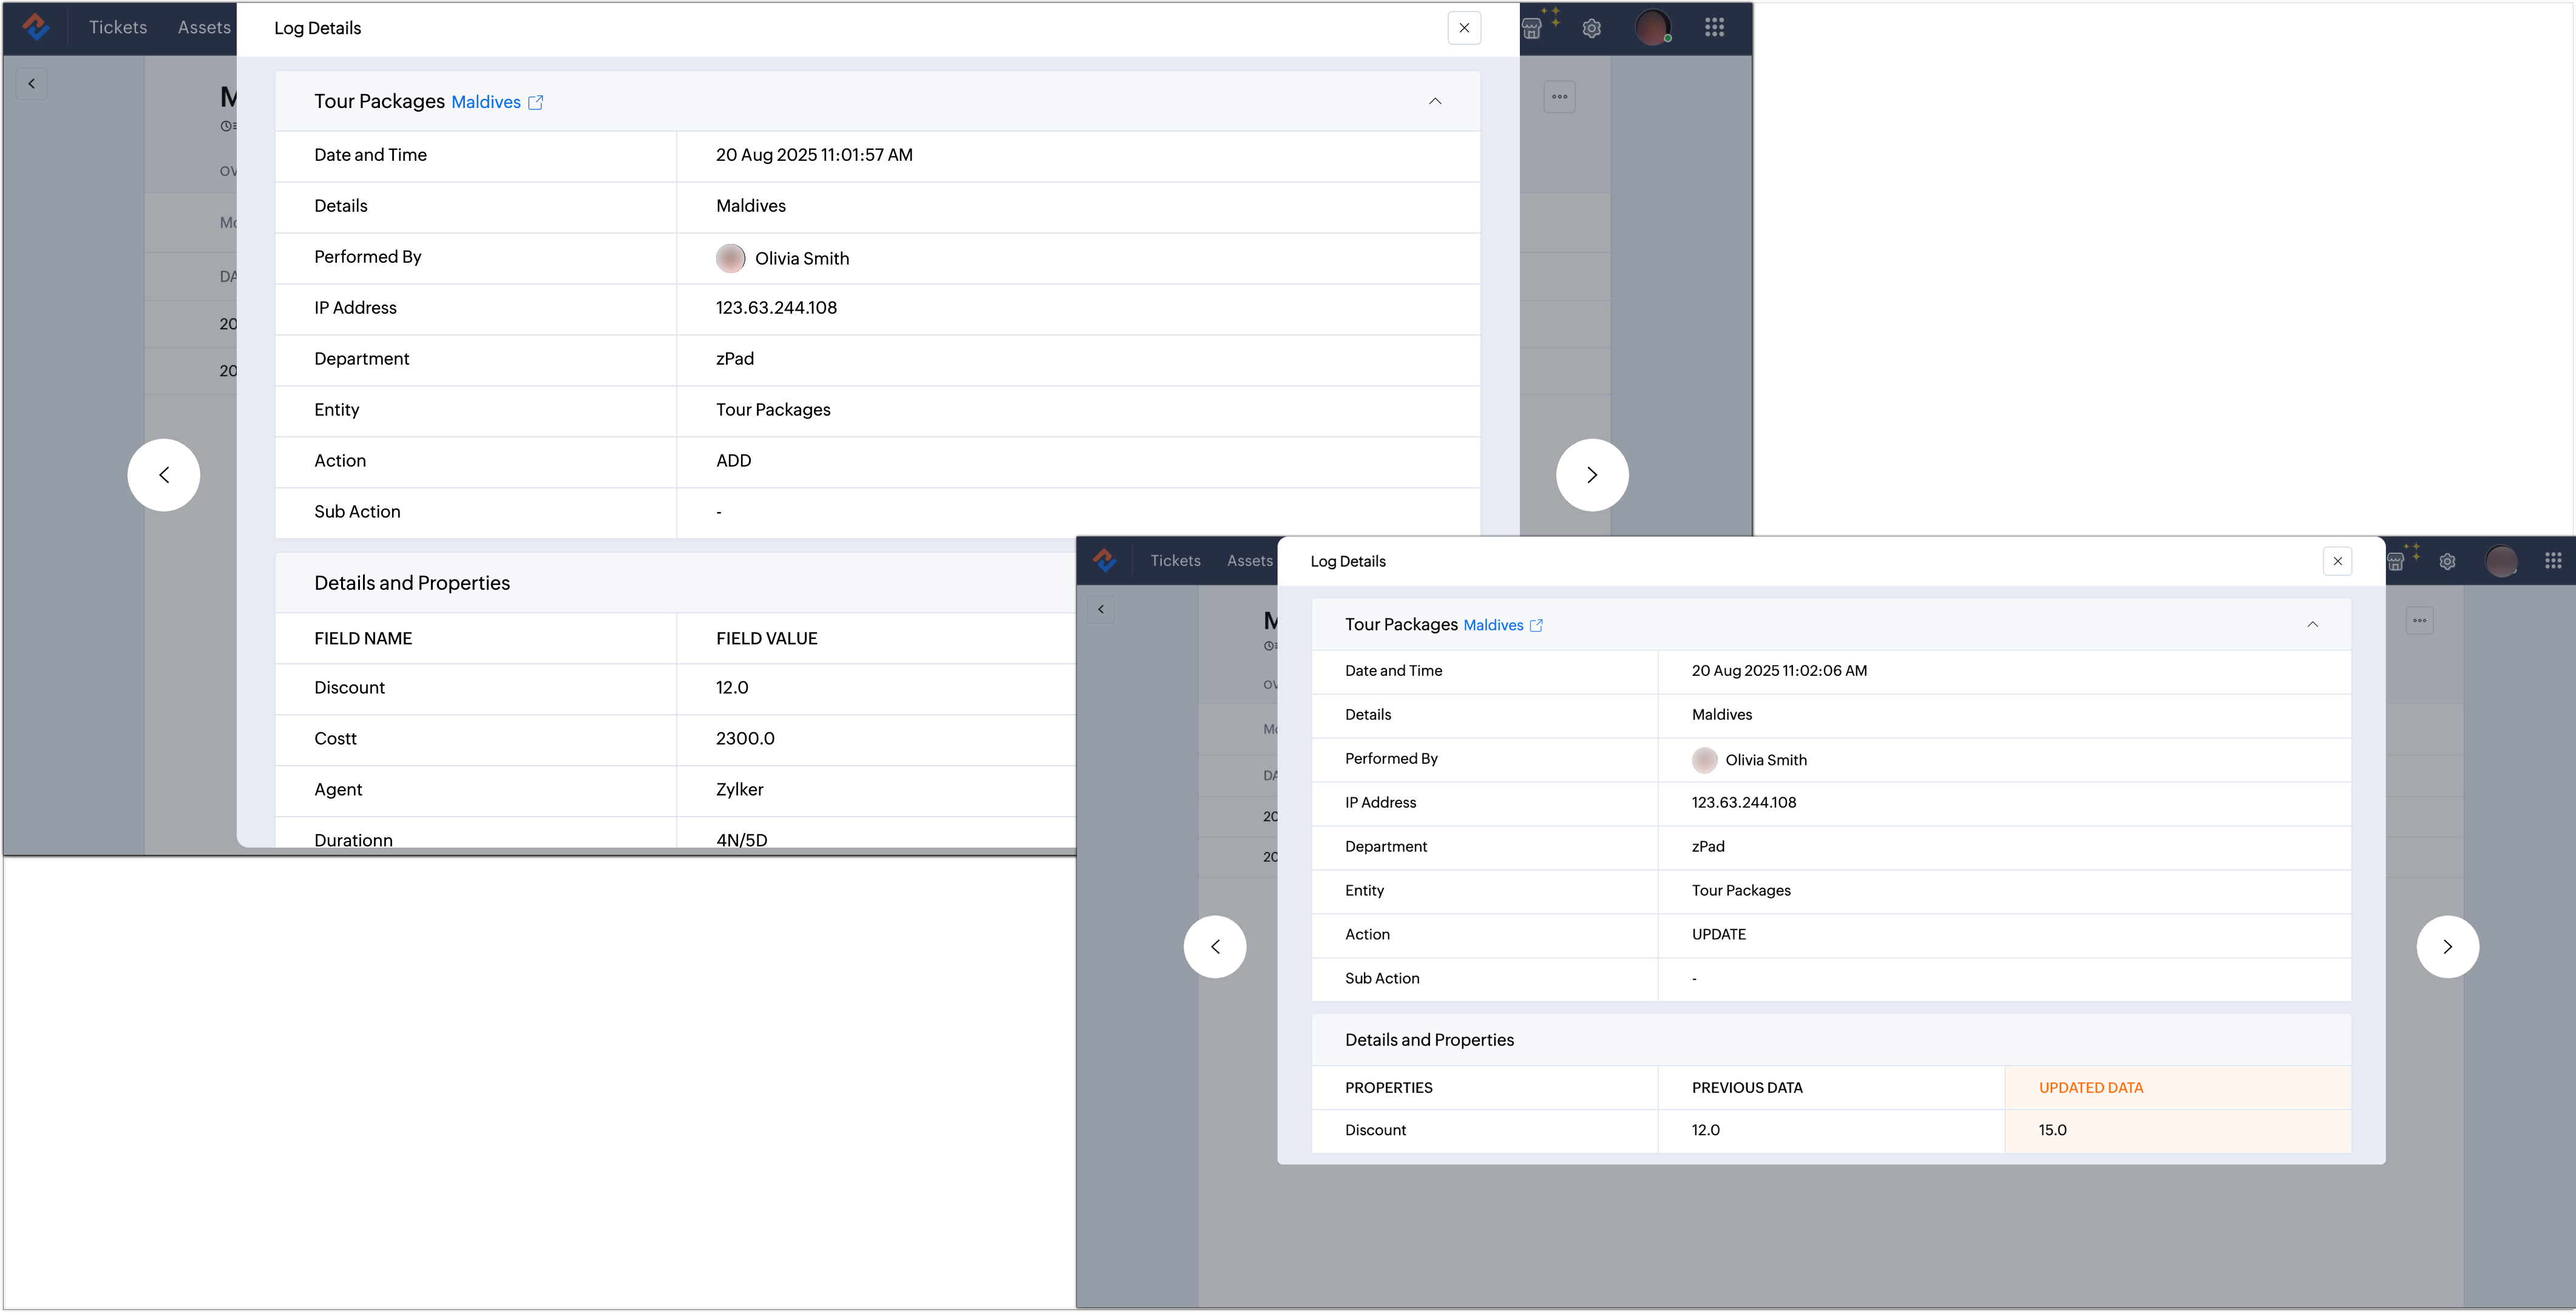Open Assets tab in lower navigation
The width and height of the screenshot is (2576, 1313).
point(1249,561)
